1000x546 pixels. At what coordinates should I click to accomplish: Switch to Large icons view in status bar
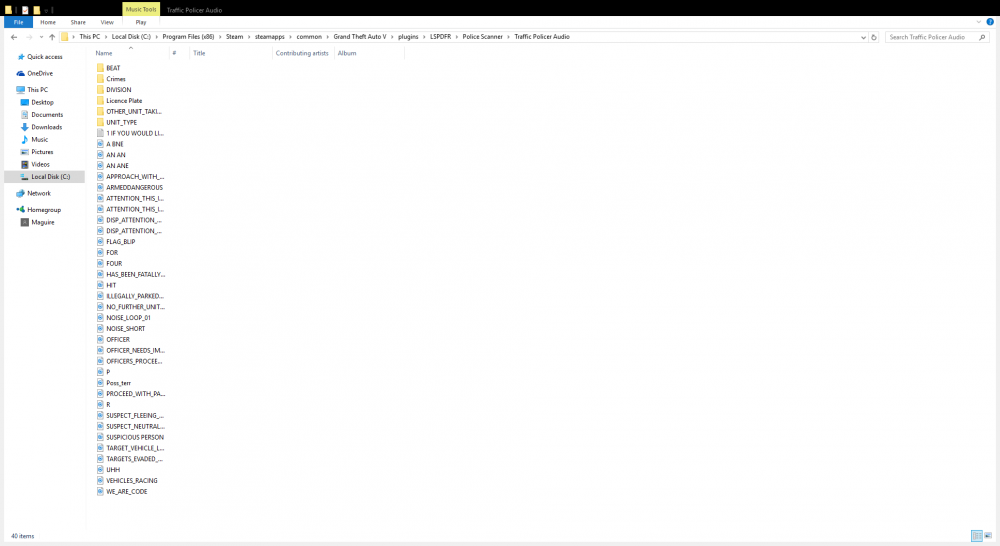click(988, 536)
